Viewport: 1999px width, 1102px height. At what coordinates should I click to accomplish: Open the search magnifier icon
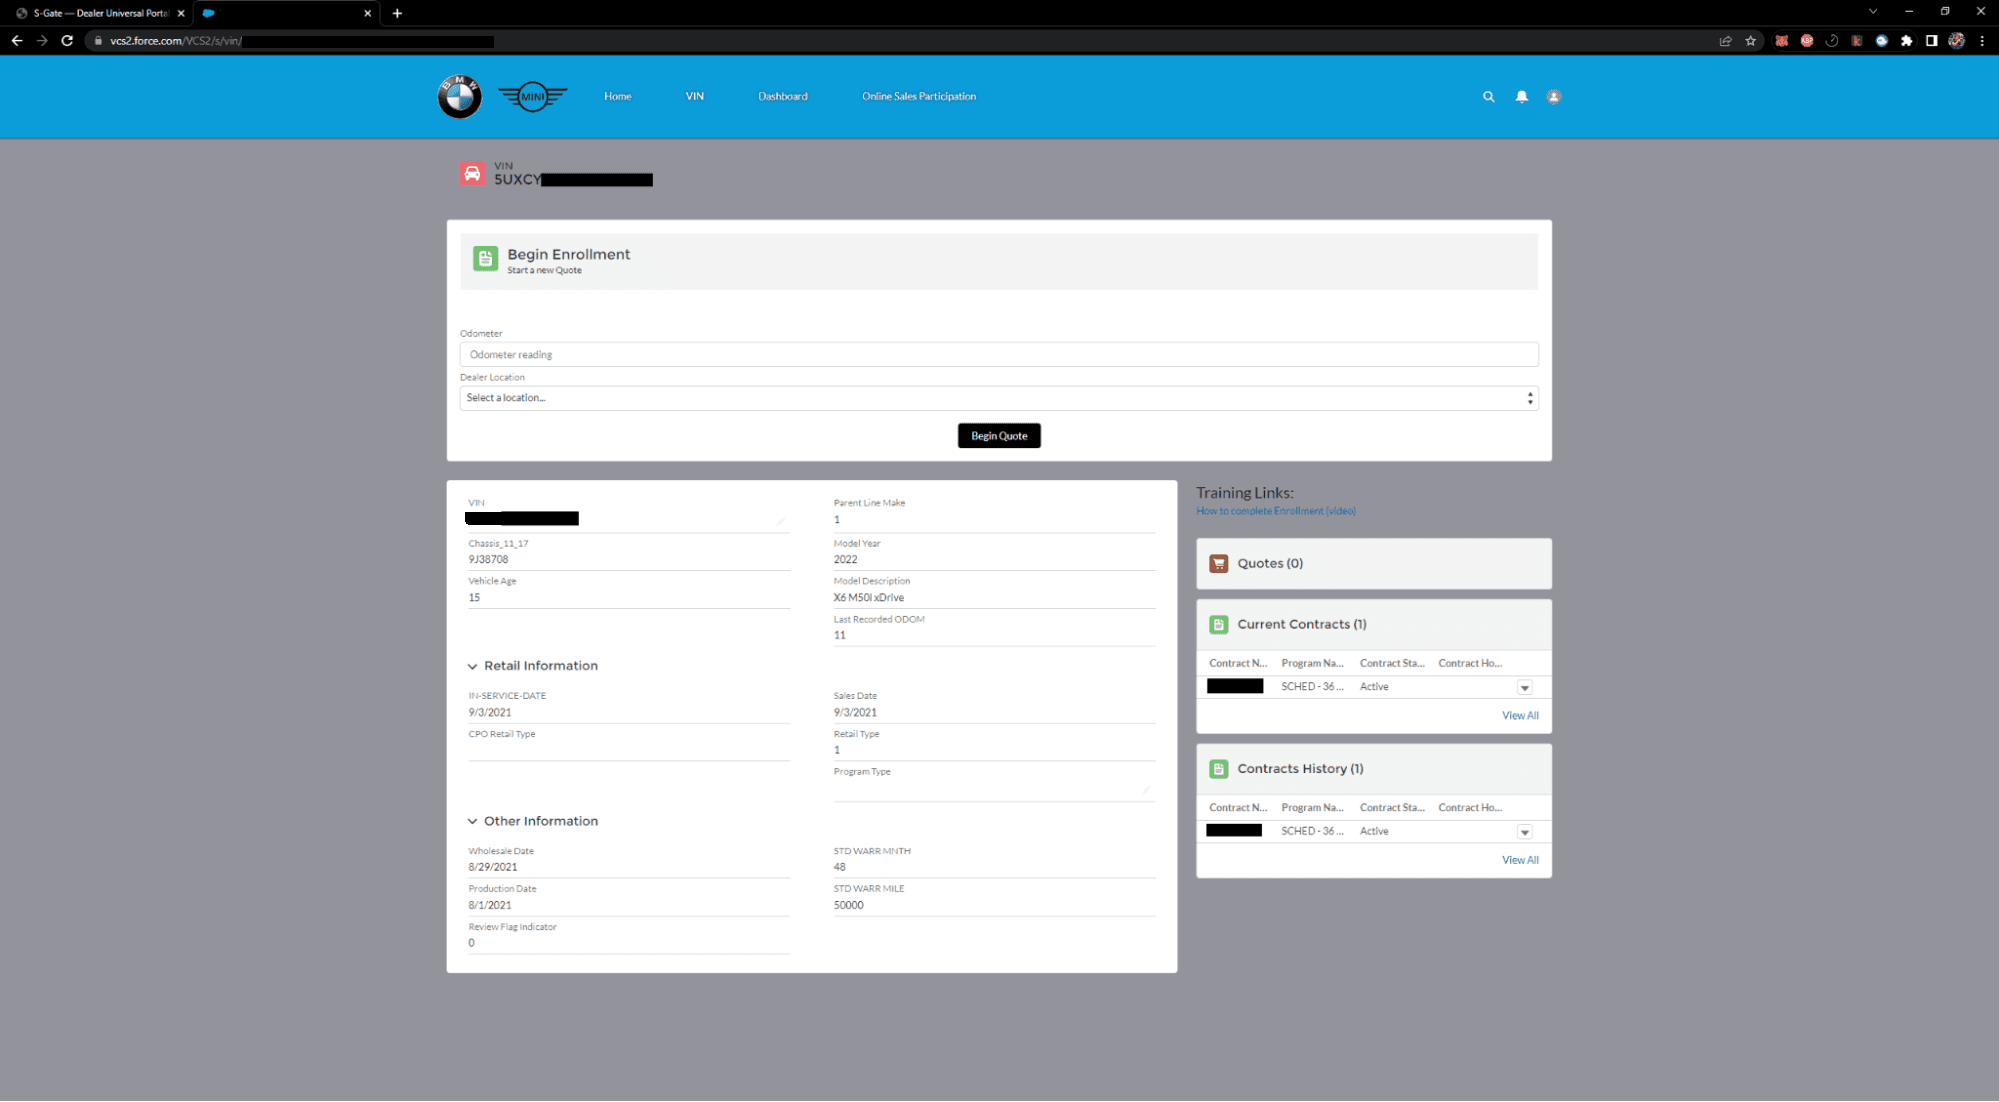point(1488,97)
